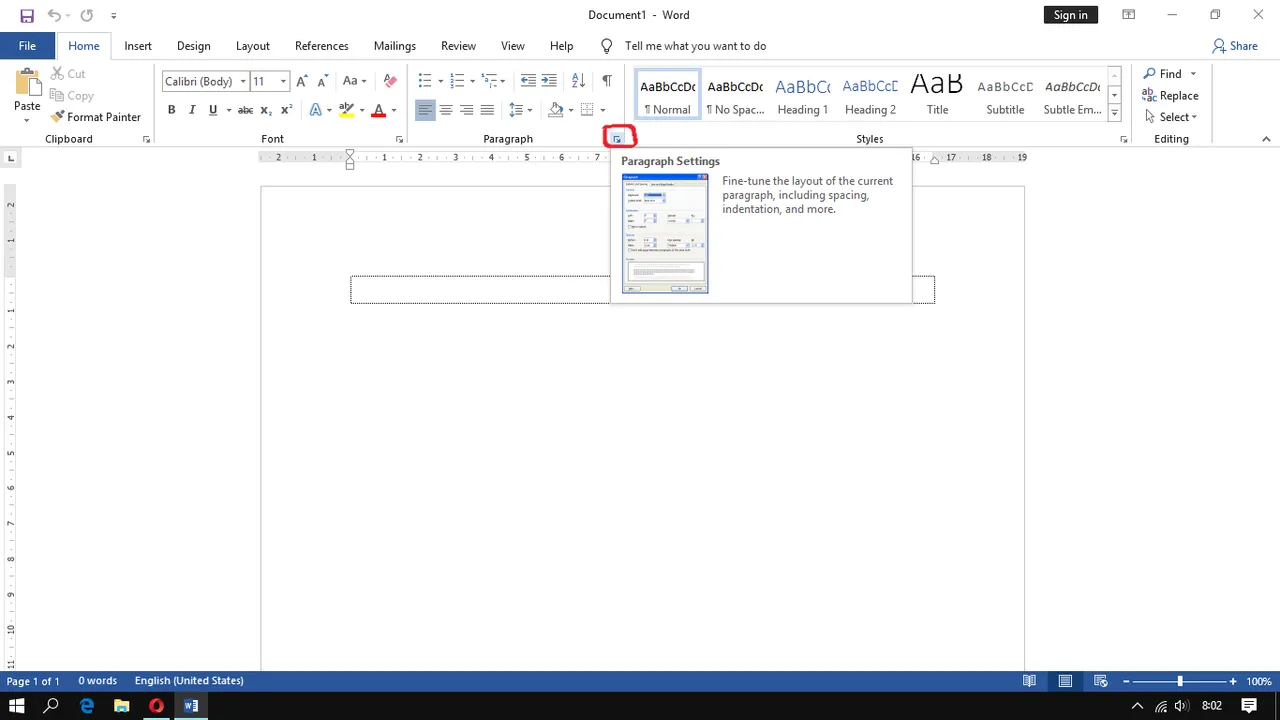Open the References tab
This screenshot has width=1280, height=720.
click(x=321, y=46)
